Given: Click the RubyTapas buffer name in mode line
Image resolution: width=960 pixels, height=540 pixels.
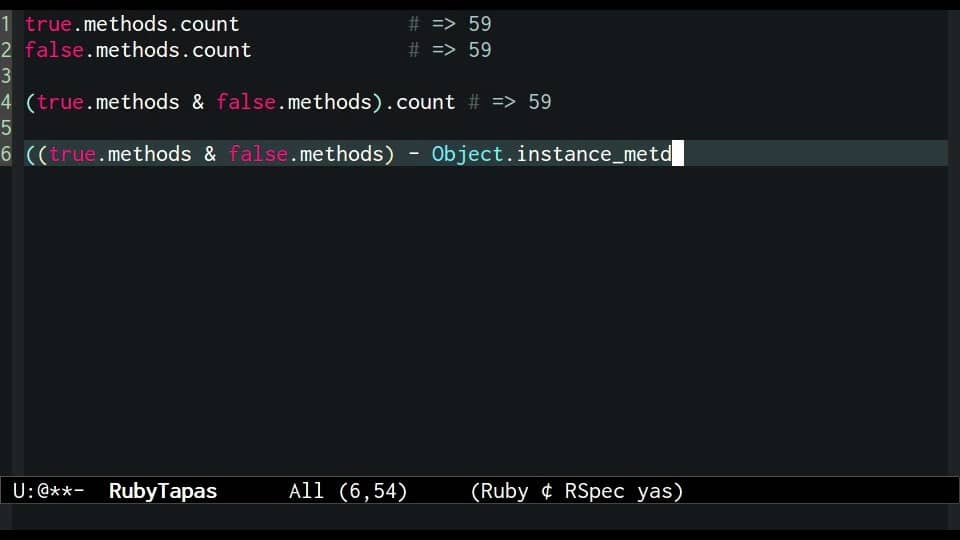Looking at the screenshot, I should click(163, 491).
